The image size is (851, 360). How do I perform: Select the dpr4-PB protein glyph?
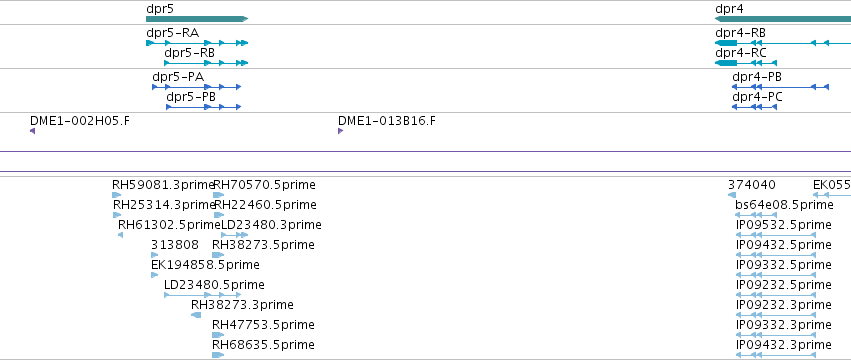pos(780,87)
